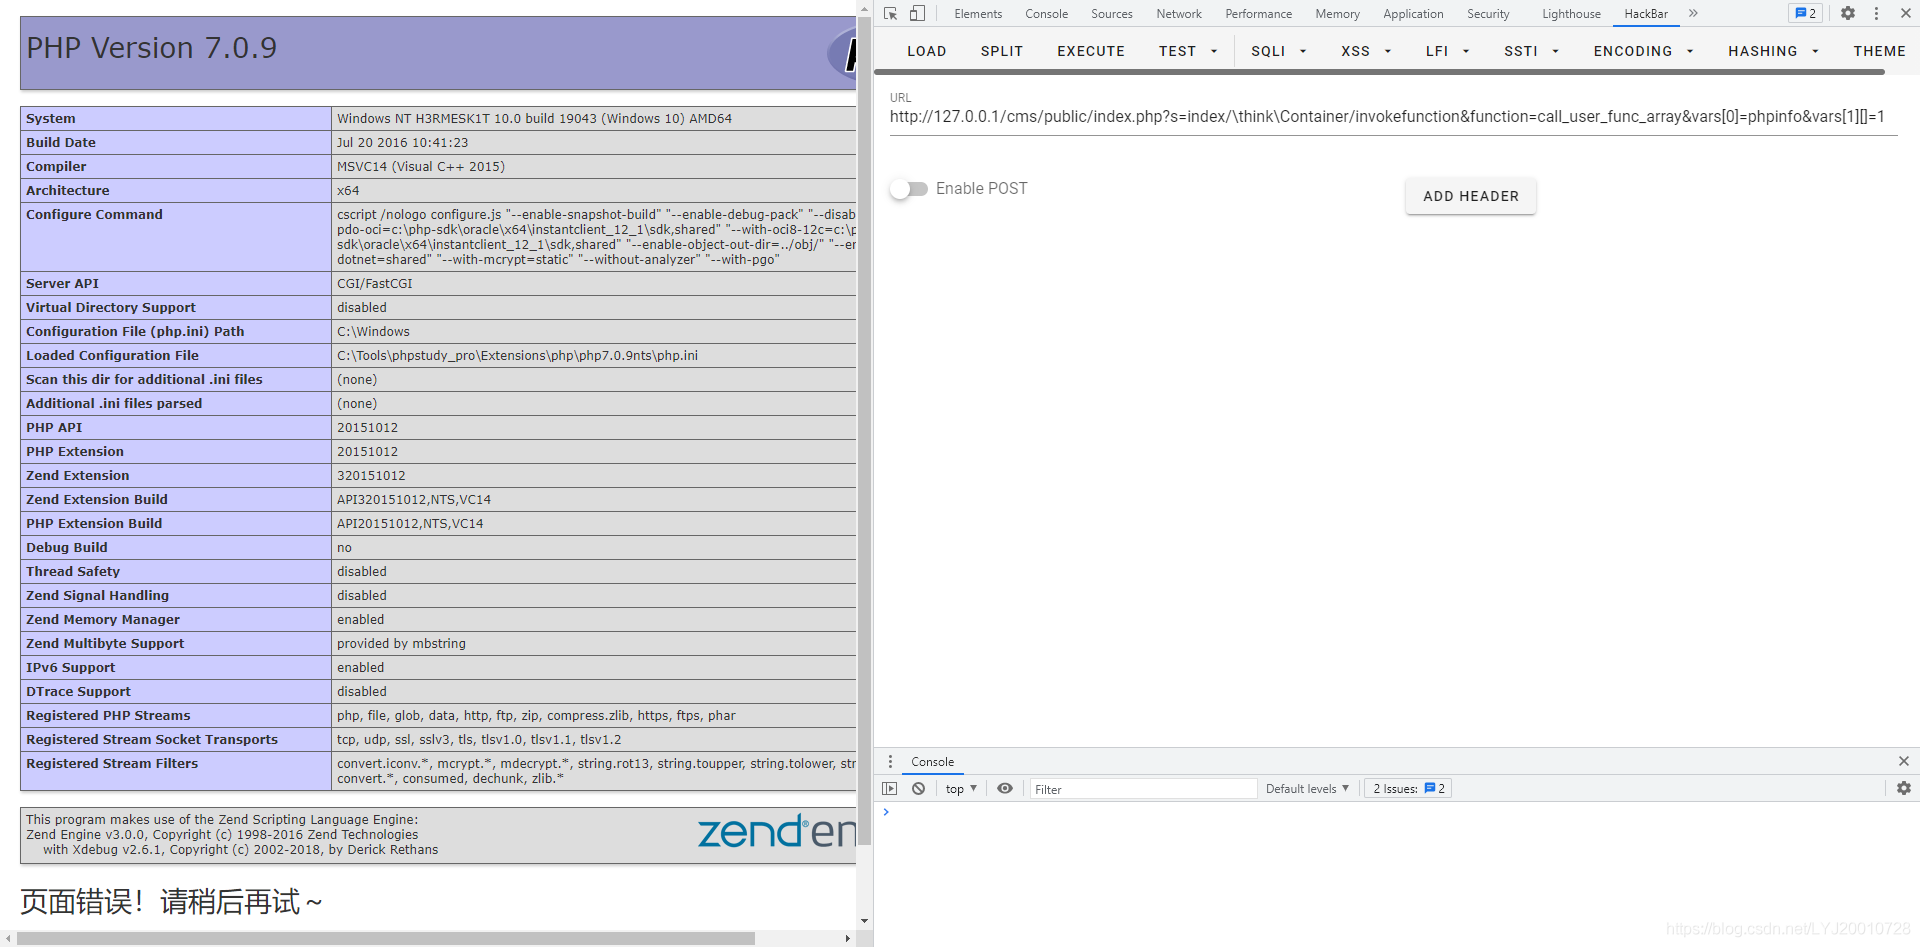
Task: Select the Registered PHP Streams value
Action: tap(536, 716)
